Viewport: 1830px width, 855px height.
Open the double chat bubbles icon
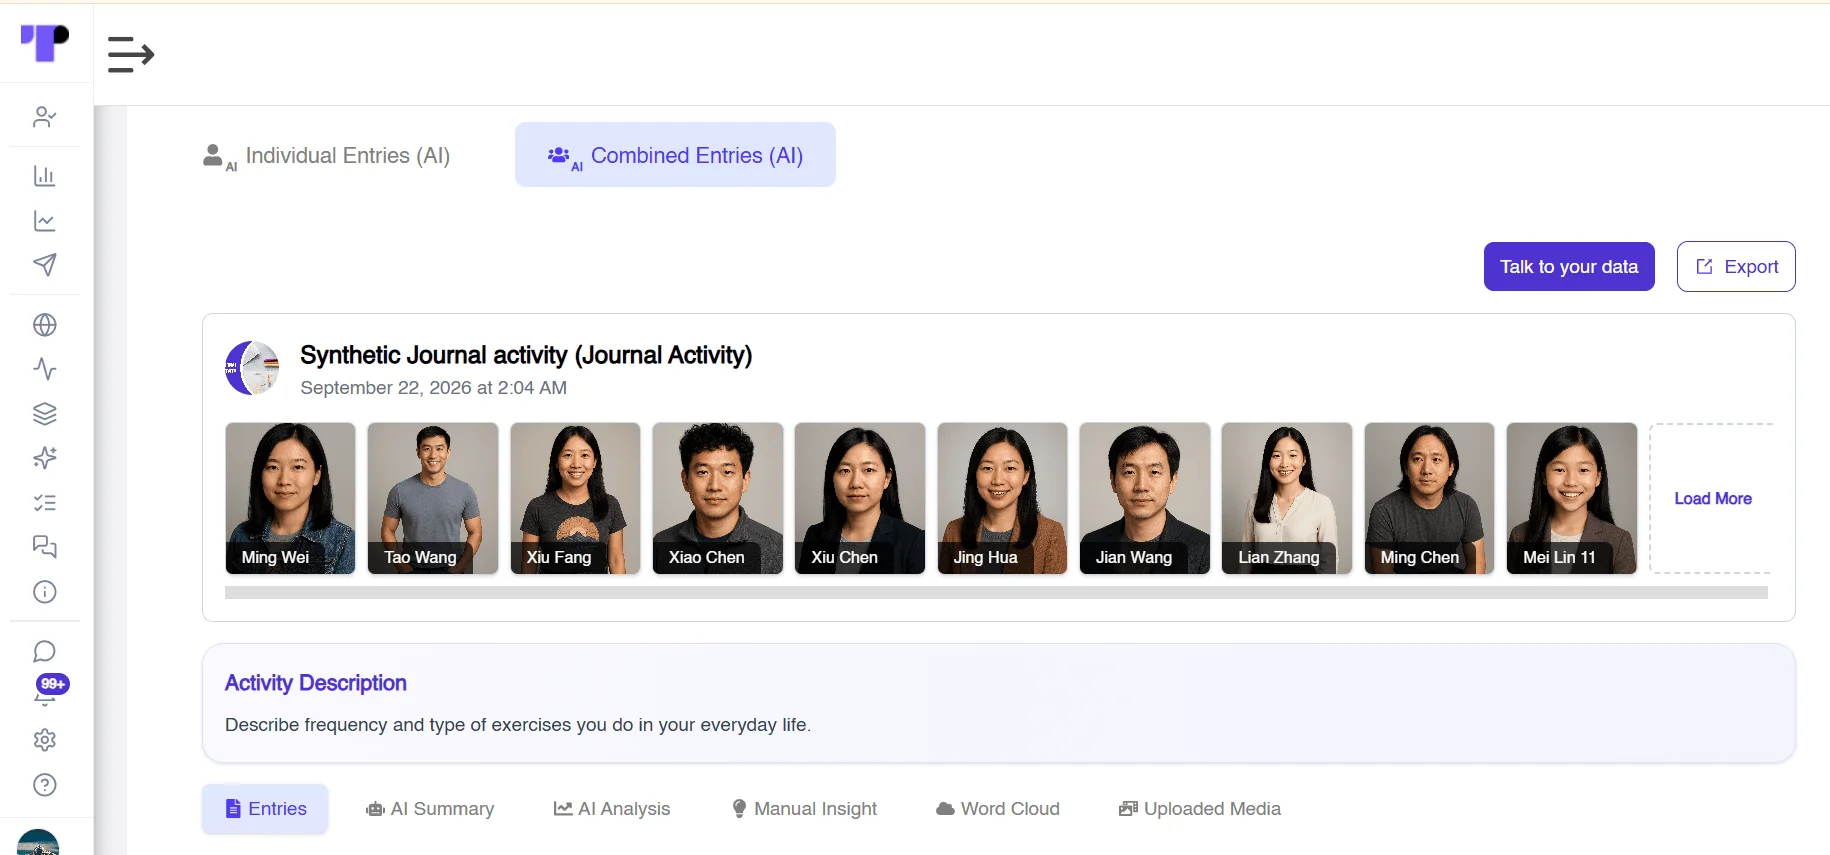(x=45, y=547)
